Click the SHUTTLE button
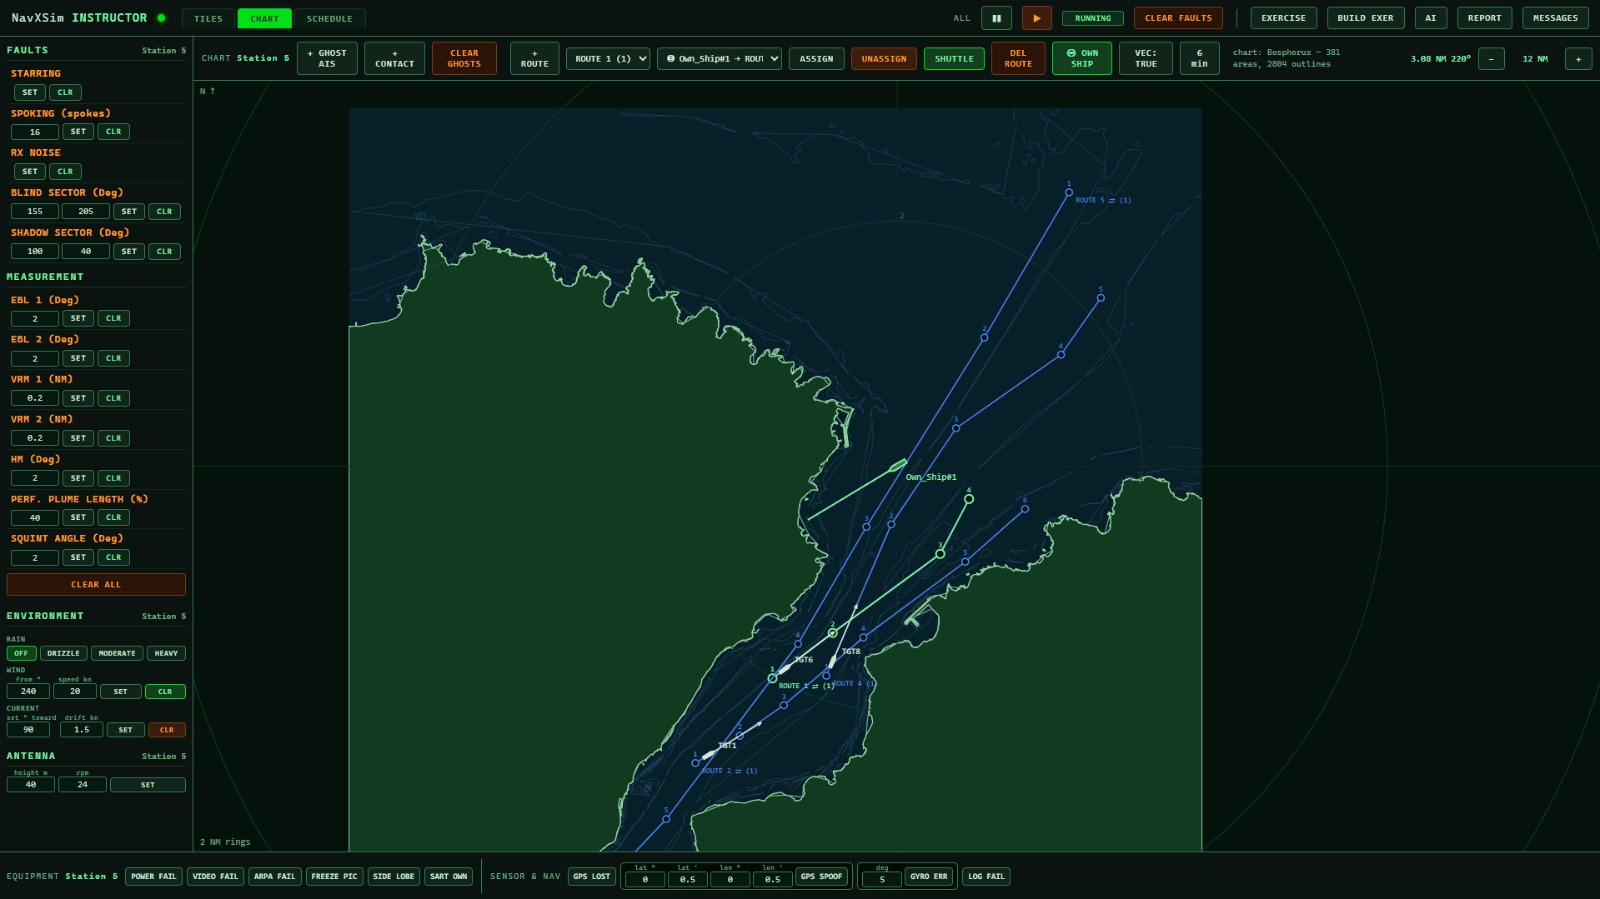Screen dimensions: 1600x899 tap(954, 58)
